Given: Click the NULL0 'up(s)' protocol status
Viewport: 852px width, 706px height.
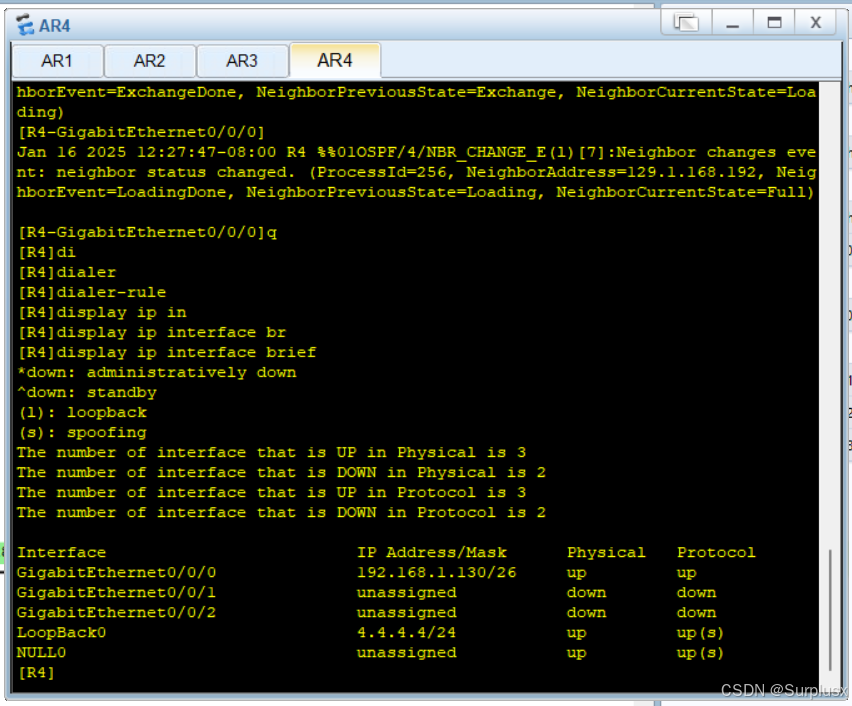Looking at the screenshot, I should (x=700, y=652).
